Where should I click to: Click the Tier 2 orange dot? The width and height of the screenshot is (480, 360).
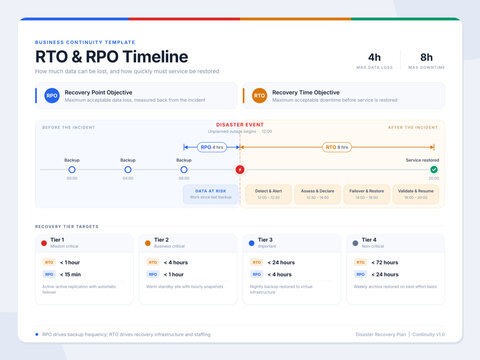click(148, 243)
